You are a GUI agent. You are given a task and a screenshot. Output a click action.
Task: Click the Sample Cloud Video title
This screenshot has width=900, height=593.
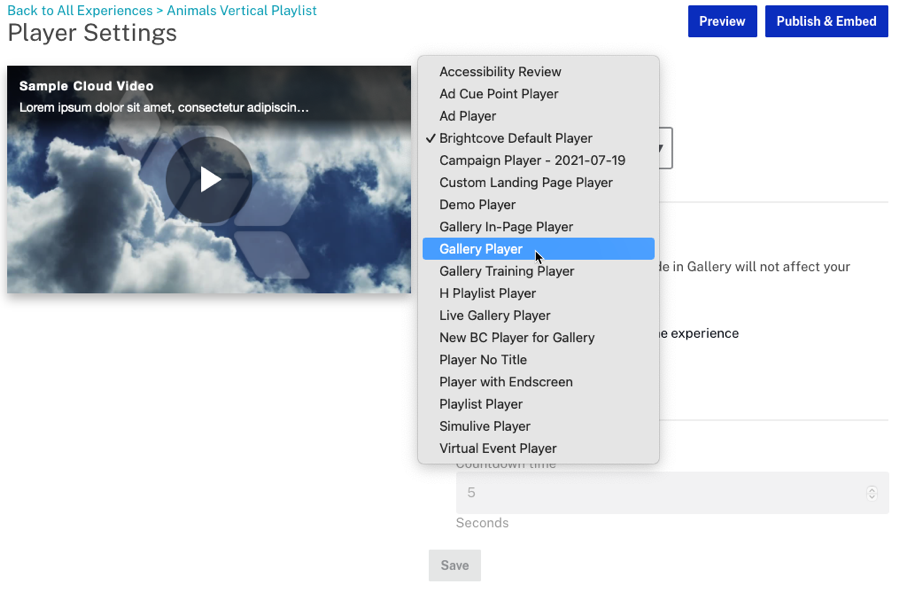86,86
